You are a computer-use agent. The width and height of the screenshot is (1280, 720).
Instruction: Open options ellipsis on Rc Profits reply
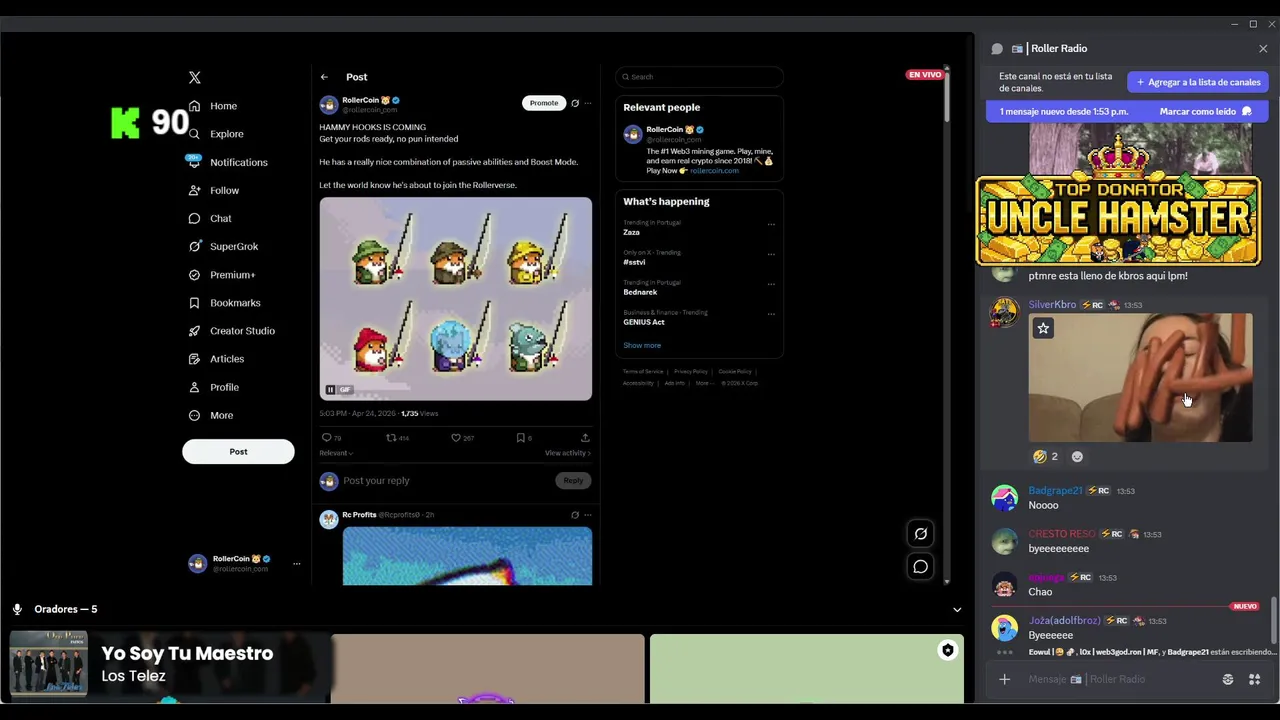tap(588, 515)
